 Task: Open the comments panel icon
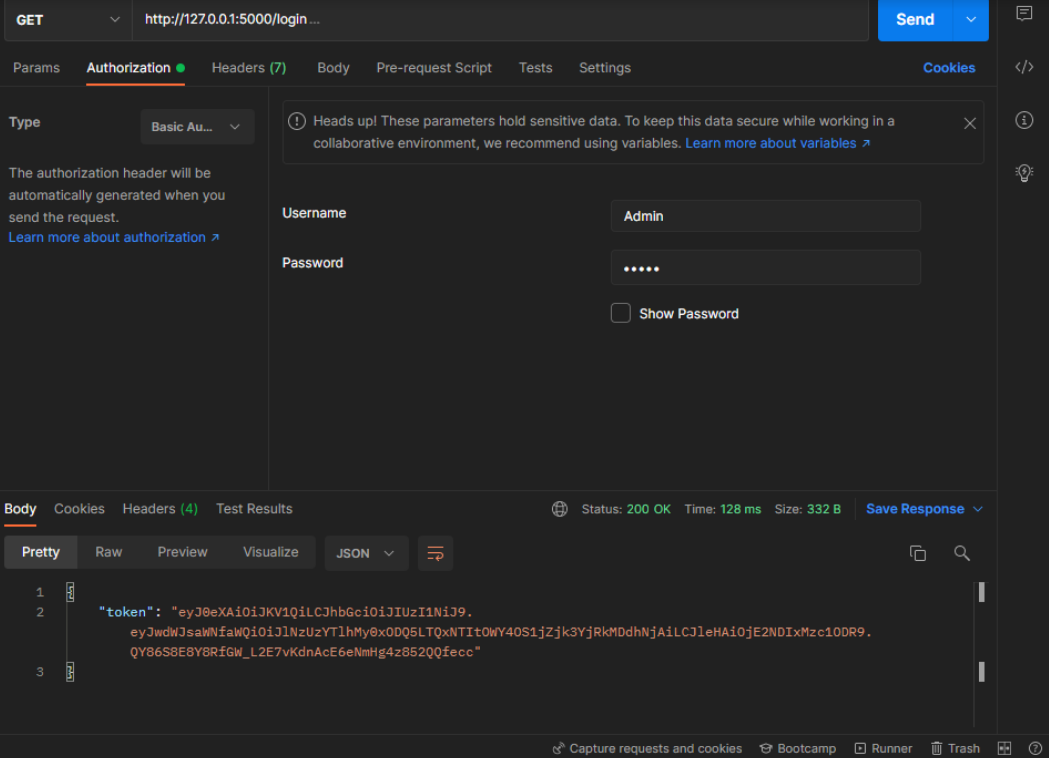click(x=1024, y=15)
